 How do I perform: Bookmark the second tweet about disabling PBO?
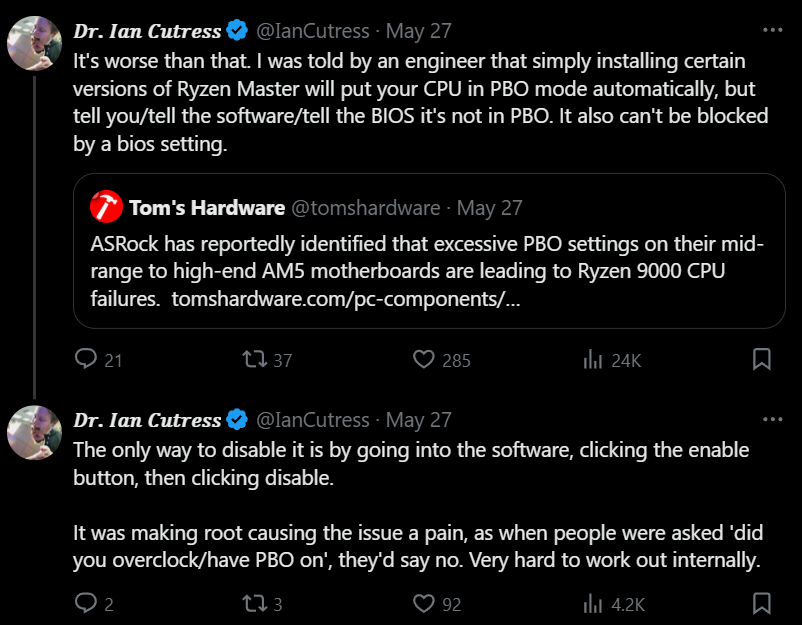pyautogui.click(x=762, y=603)
